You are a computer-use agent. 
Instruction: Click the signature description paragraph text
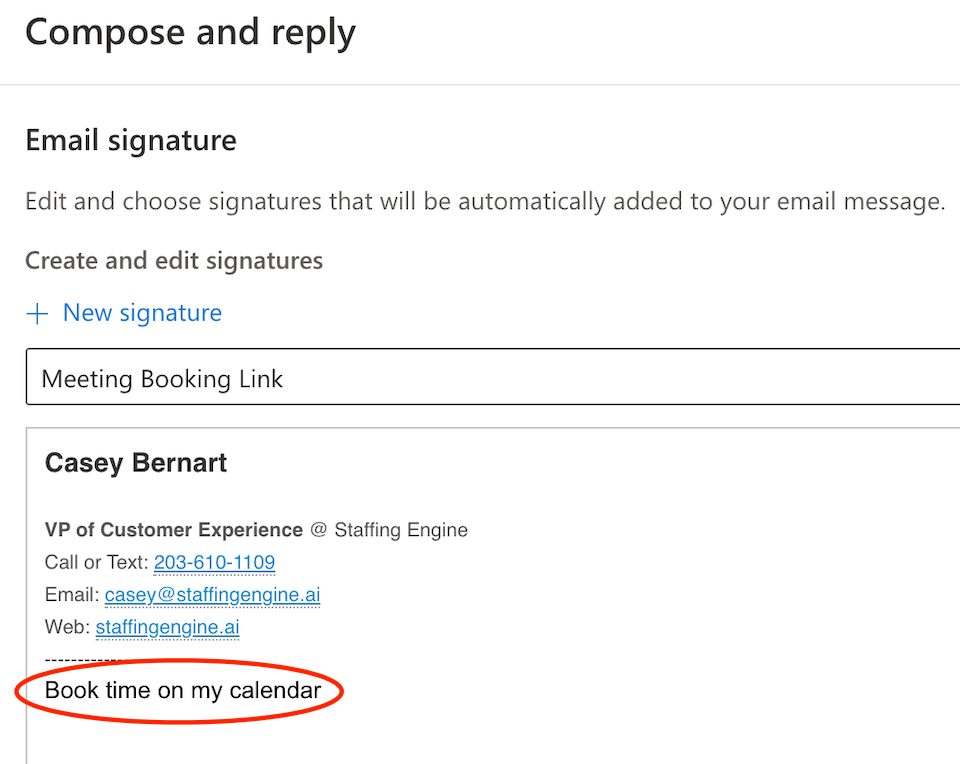(484, 201)
